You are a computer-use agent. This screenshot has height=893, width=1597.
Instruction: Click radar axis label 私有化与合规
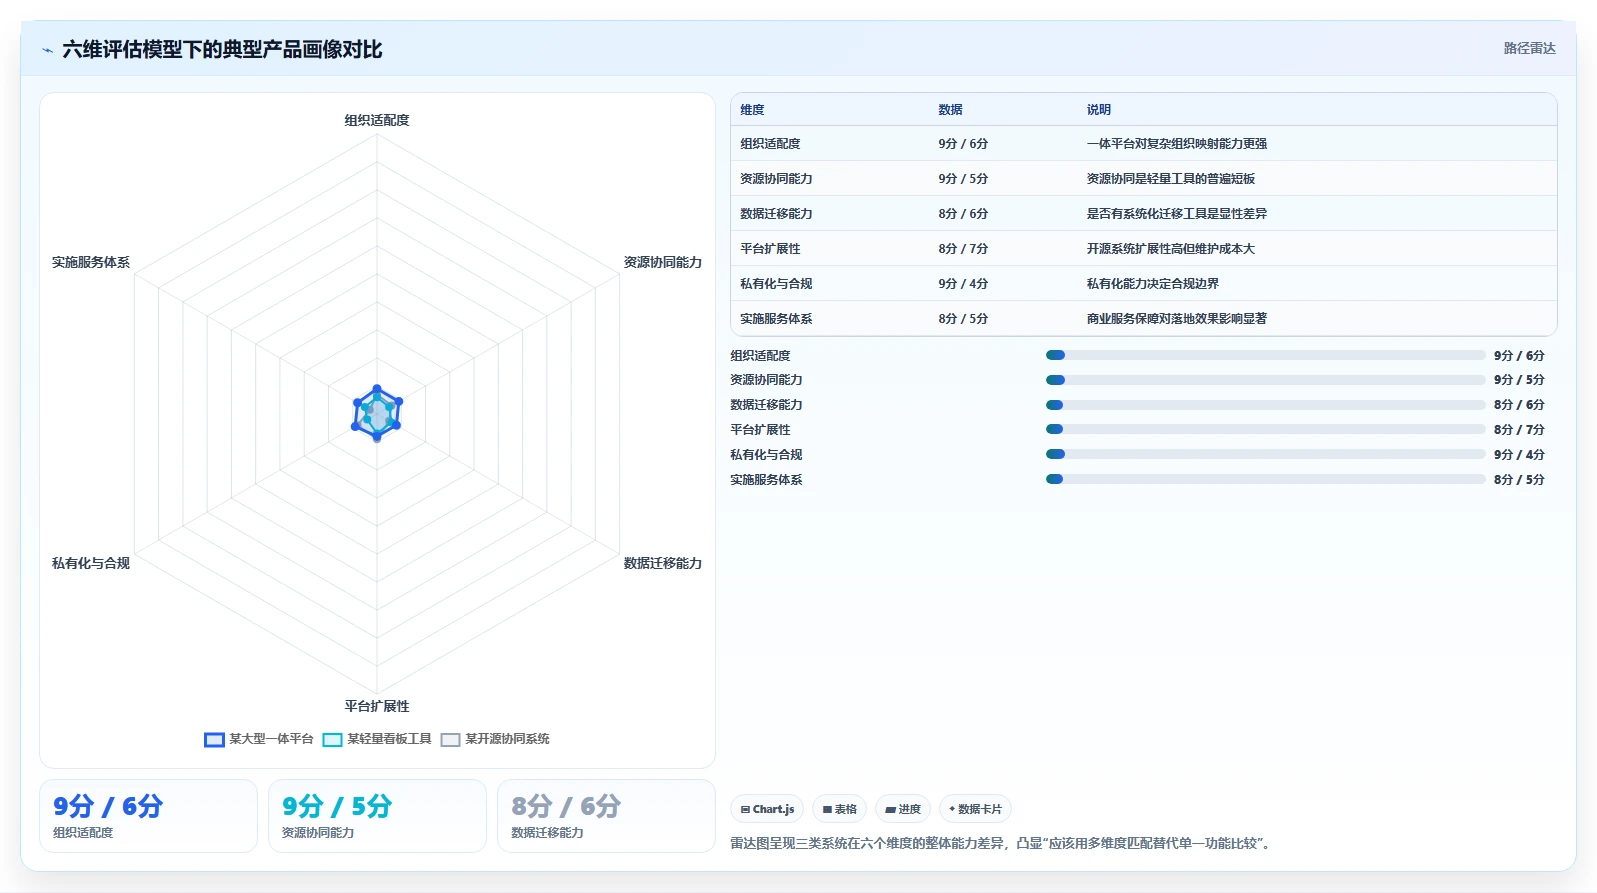pos(91,563)
